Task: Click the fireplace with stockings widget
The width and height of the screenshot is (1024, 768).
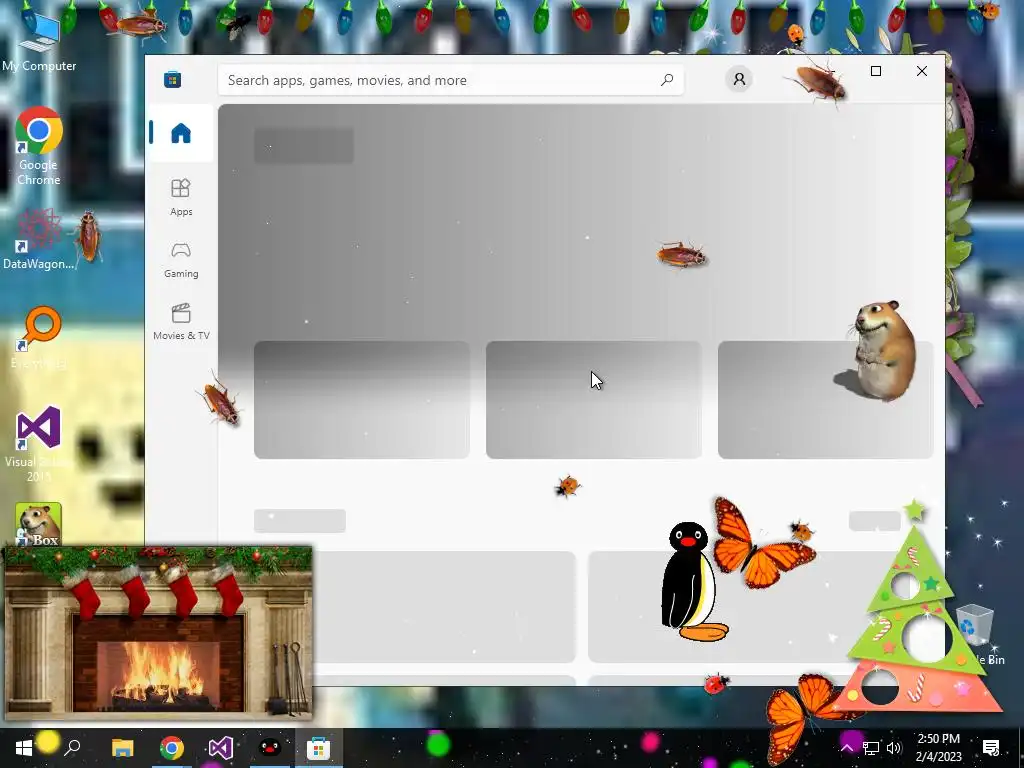Action: [x=158, y=633]
